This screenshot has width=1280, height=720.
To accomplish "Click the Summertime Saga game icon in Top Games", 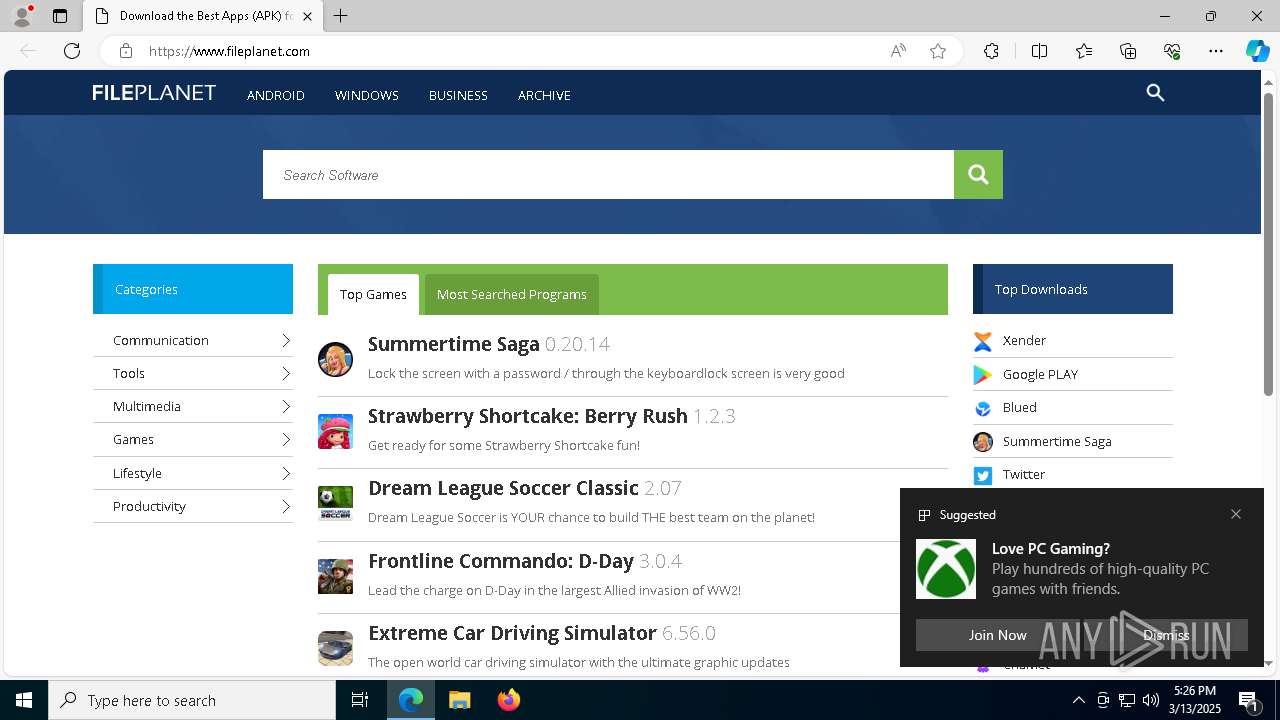I will coord(335,359).
